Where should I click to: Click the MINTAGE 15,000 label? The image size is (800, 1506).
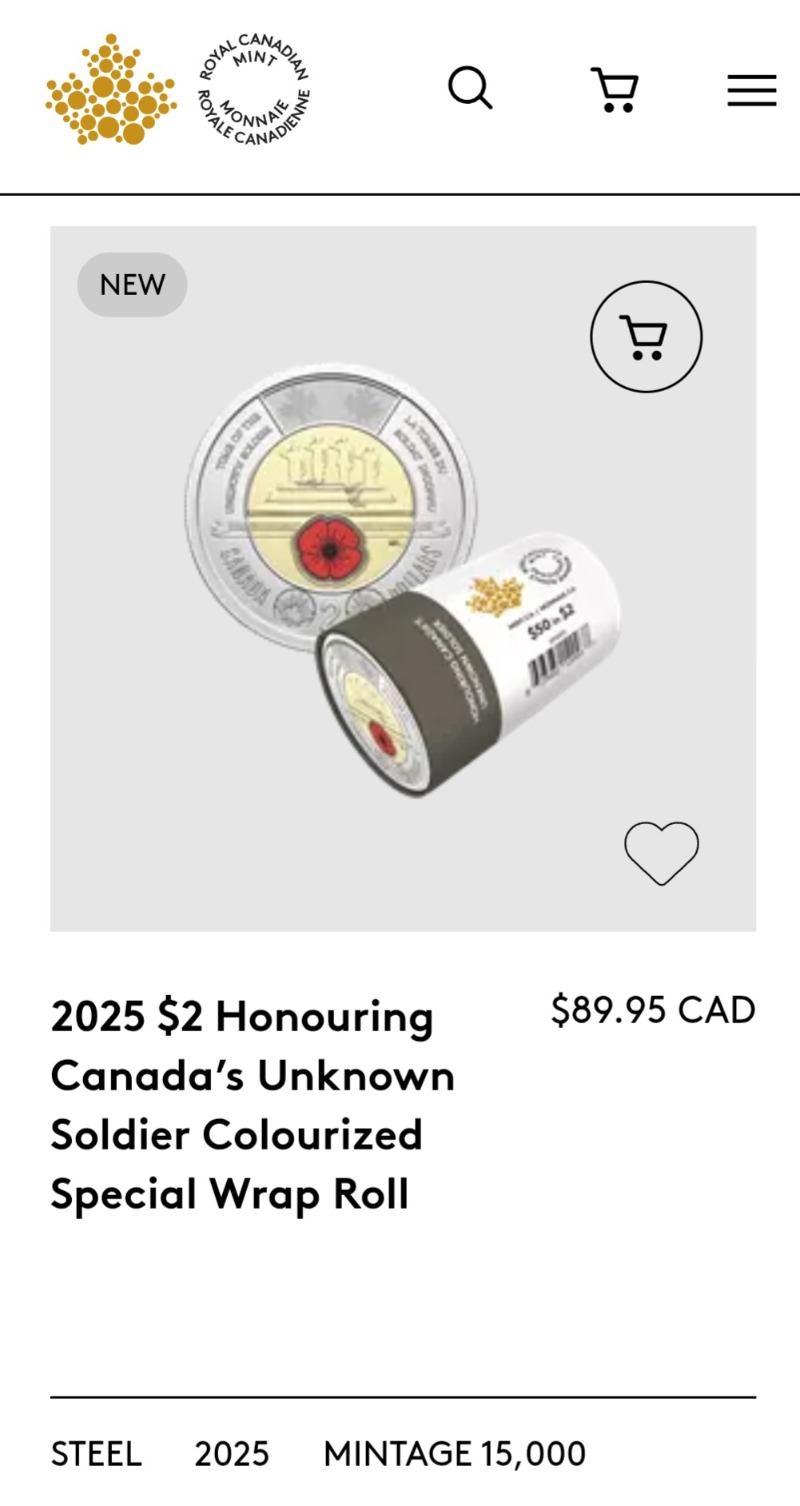coord(454,1453)
